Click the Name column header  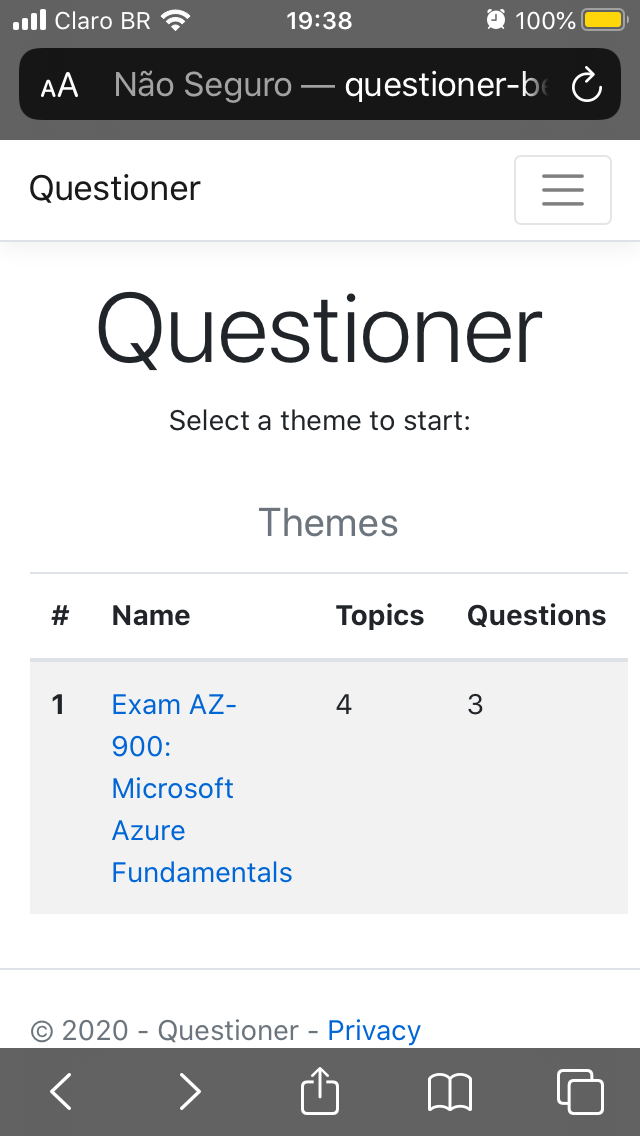pyautogui.click(x=151, y=616)
